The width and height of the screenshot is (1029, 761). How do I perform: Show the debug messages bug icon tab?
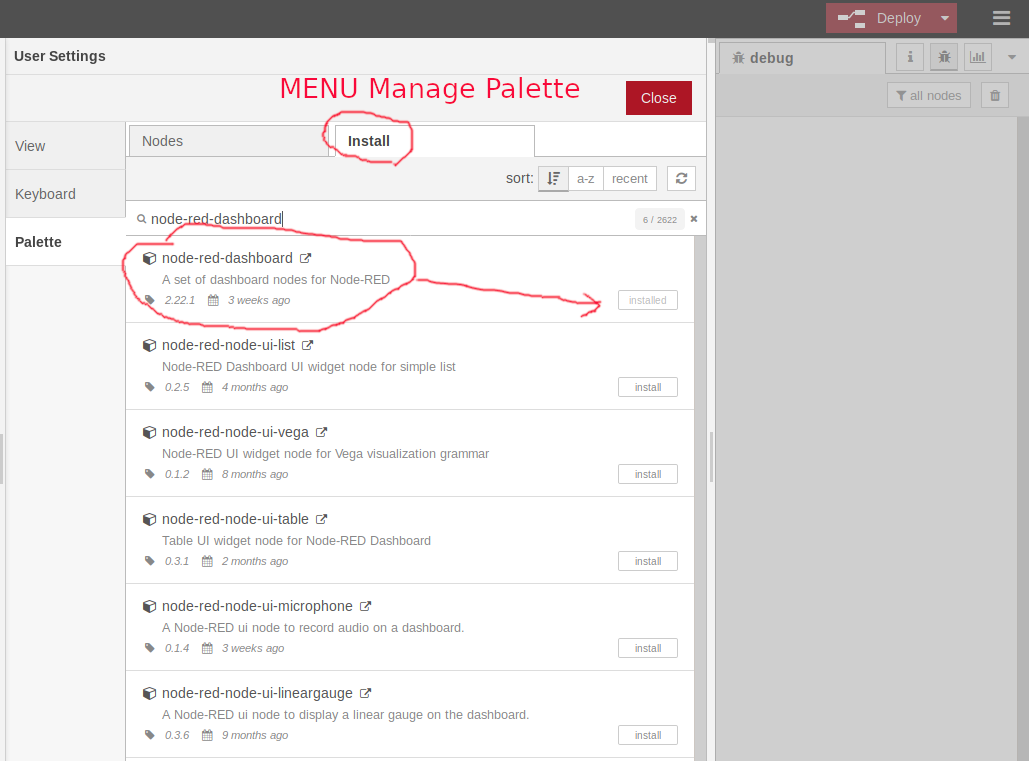pos(944,57)
